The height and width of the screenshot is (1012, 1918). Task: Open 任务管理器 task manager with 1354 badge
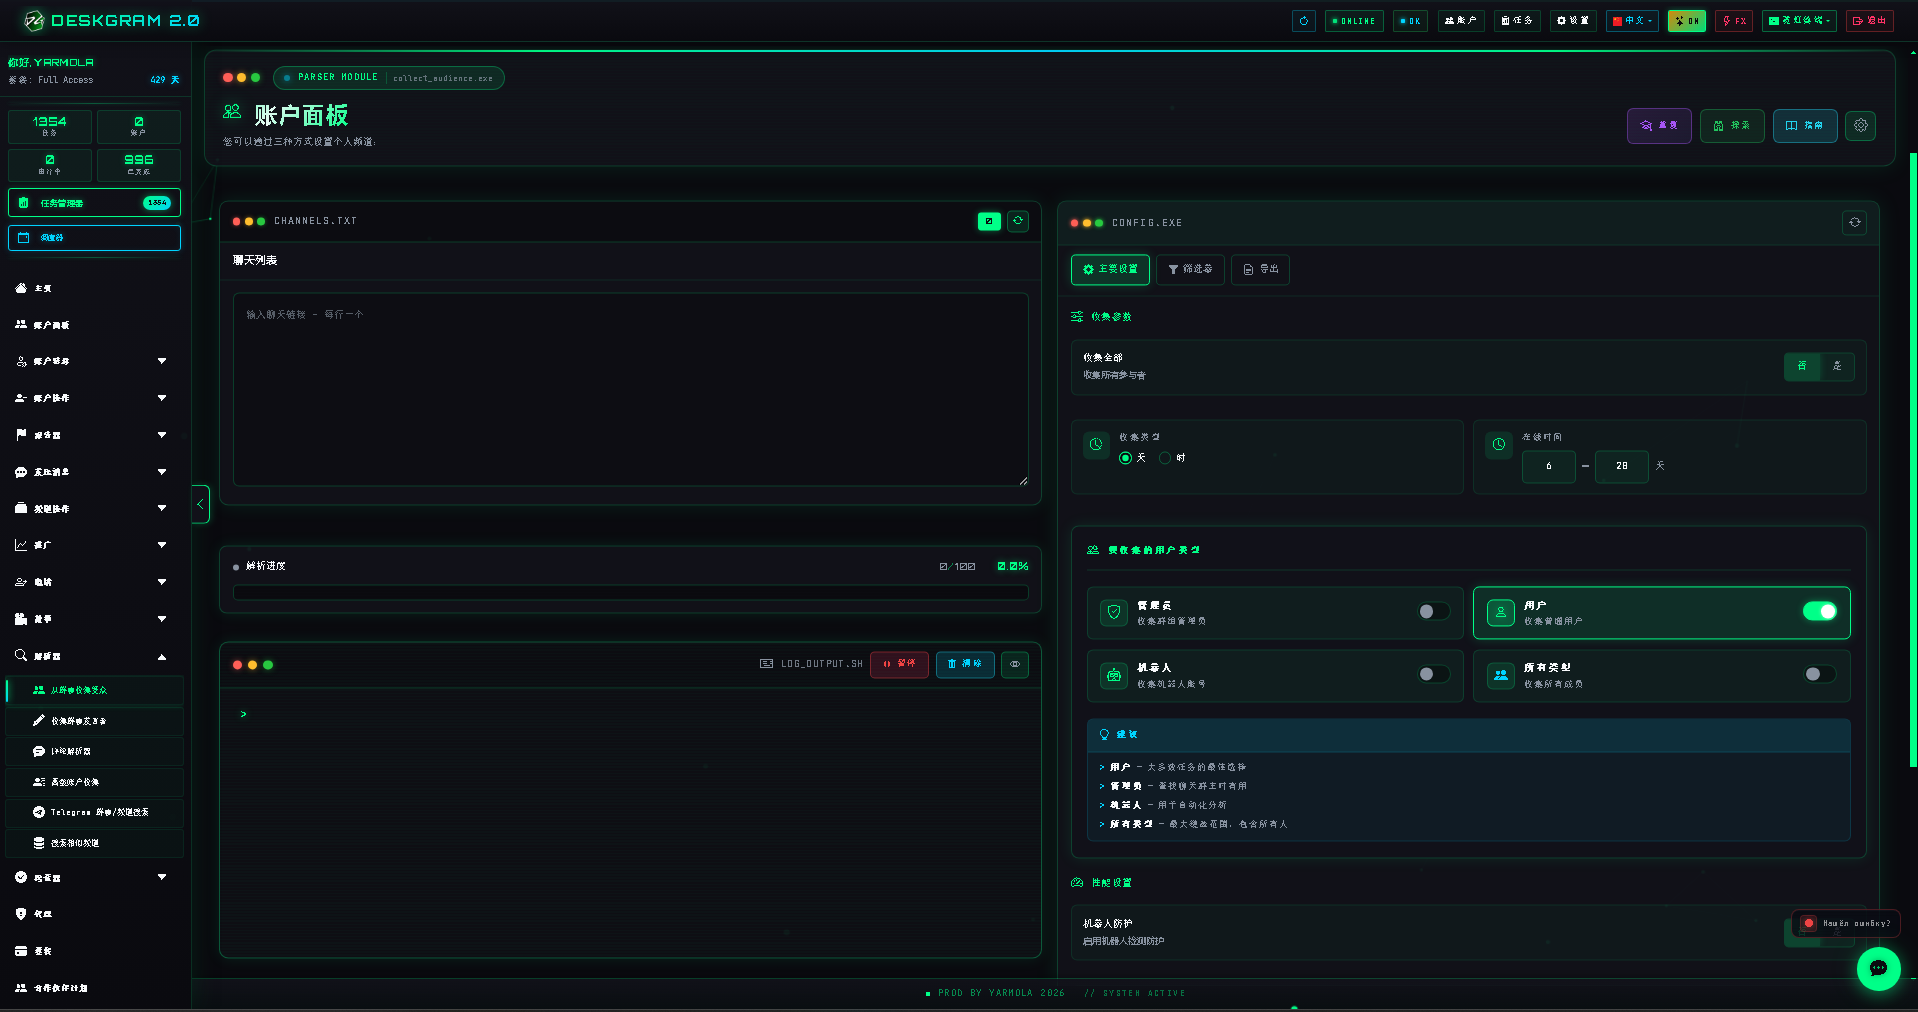coord(94,203)
